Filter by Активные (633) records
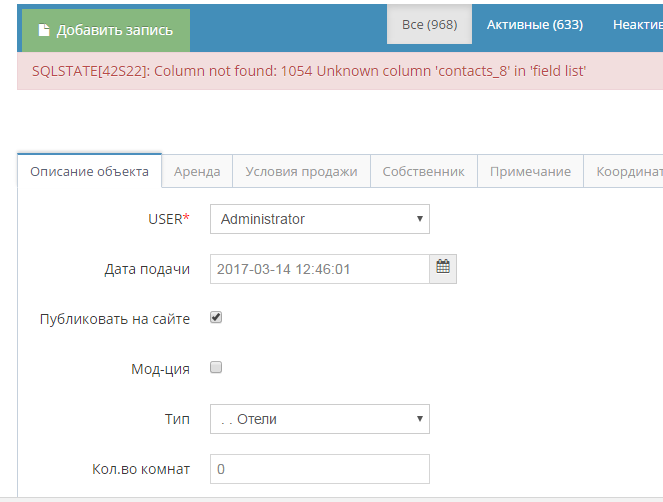The image size is (663, 502). pos(534,25)
